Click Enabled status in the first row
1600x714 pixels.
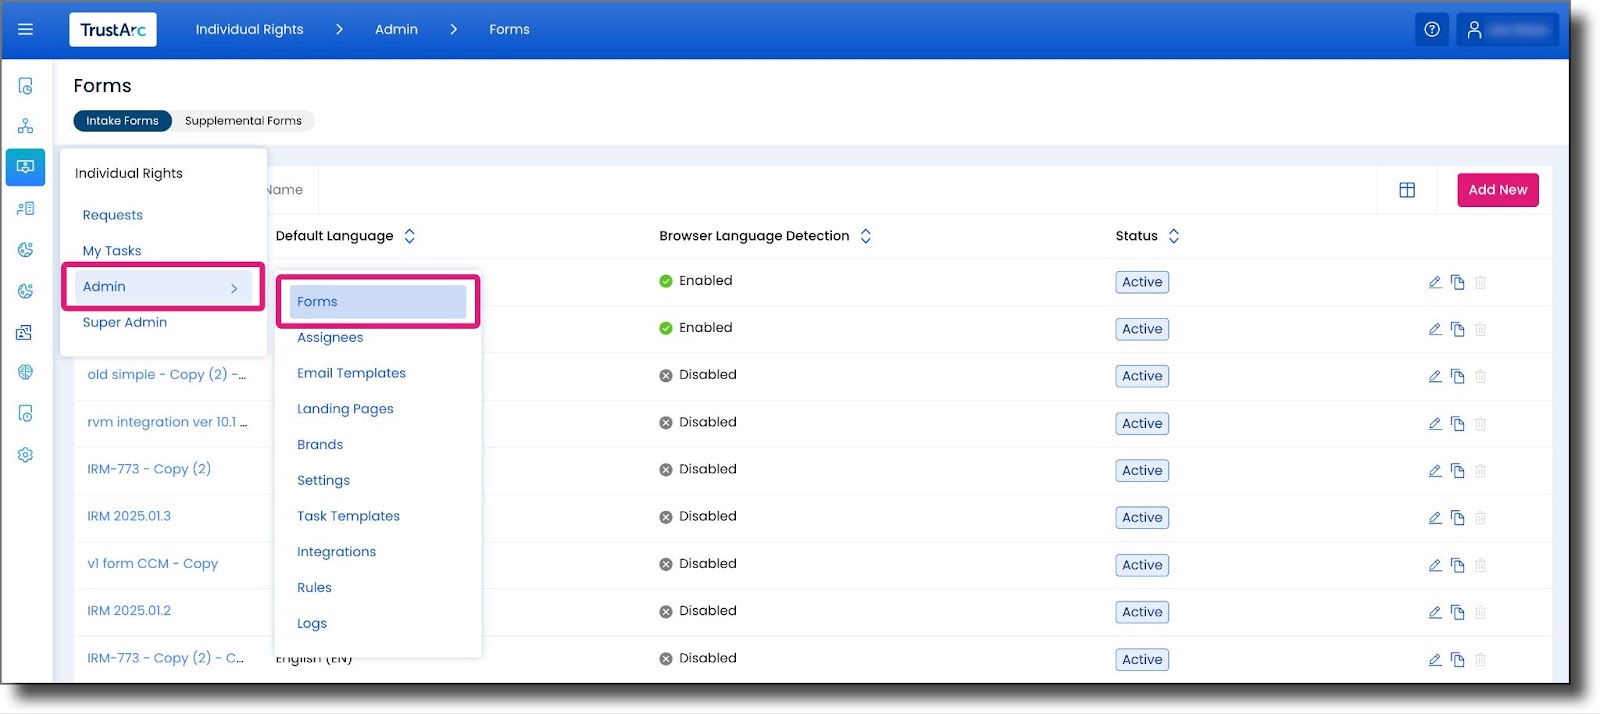pyautogui.click(x=696, y=281)
